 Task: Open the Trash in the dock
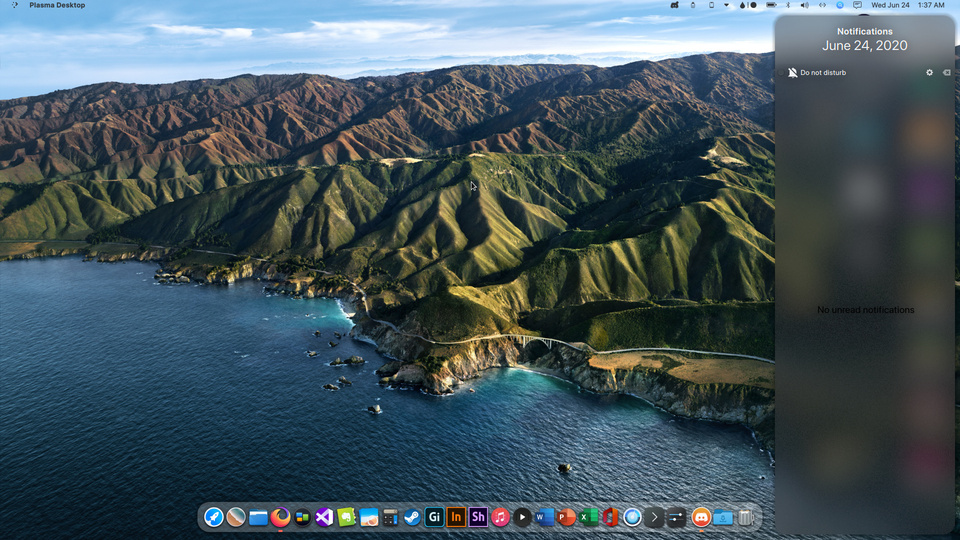click(x=745, y=517)
